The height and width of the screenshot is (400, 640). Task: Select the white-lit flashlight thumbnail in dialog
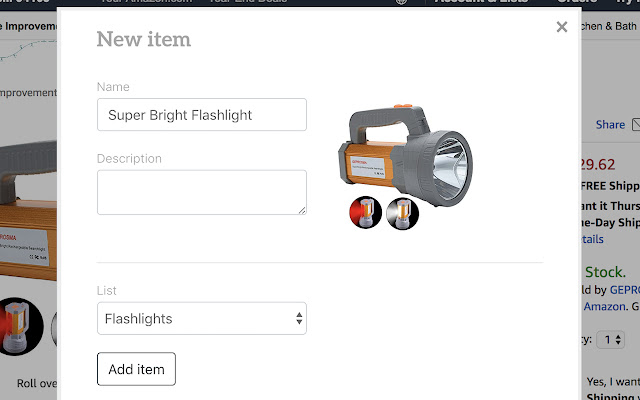pos(402,213)
